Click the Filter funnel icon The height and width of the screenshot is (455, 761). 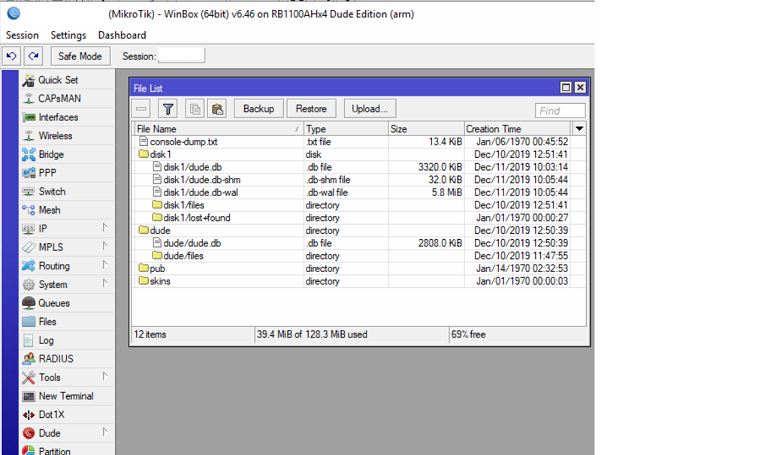[168, 109]
